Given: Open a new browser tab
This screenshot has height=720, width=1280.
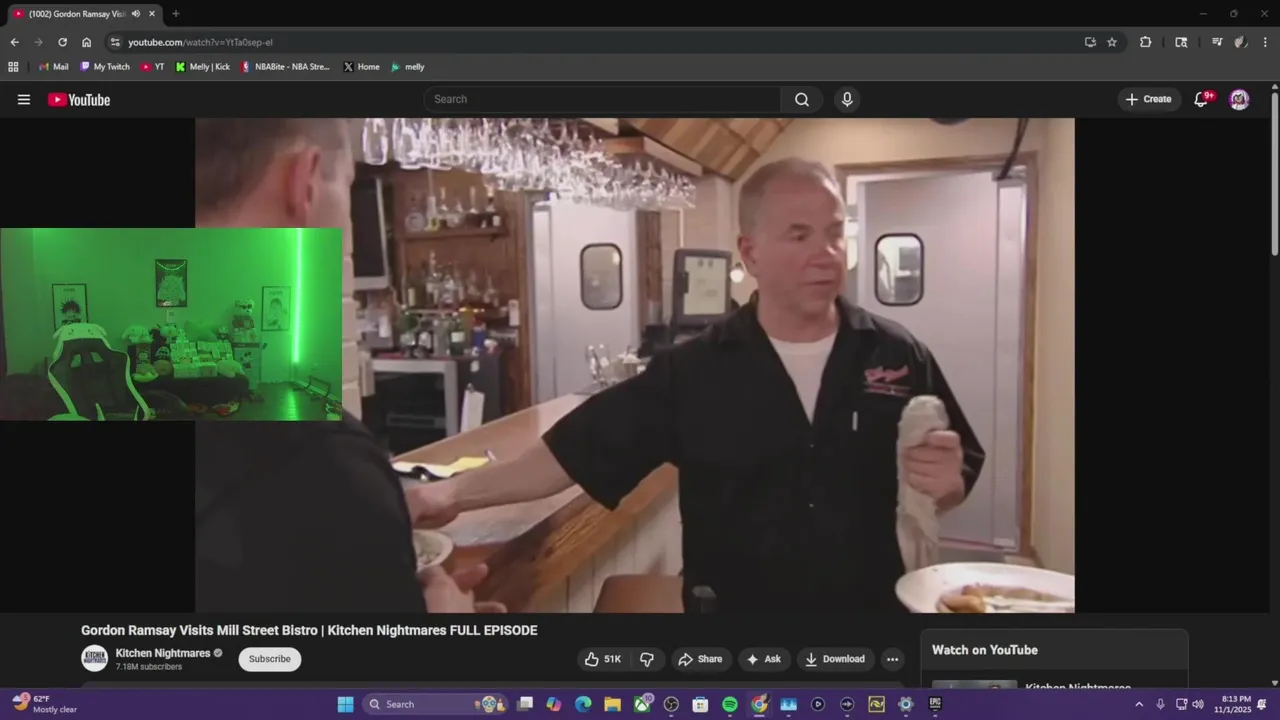Looking at the screenshot, I should tap(176, 14).
